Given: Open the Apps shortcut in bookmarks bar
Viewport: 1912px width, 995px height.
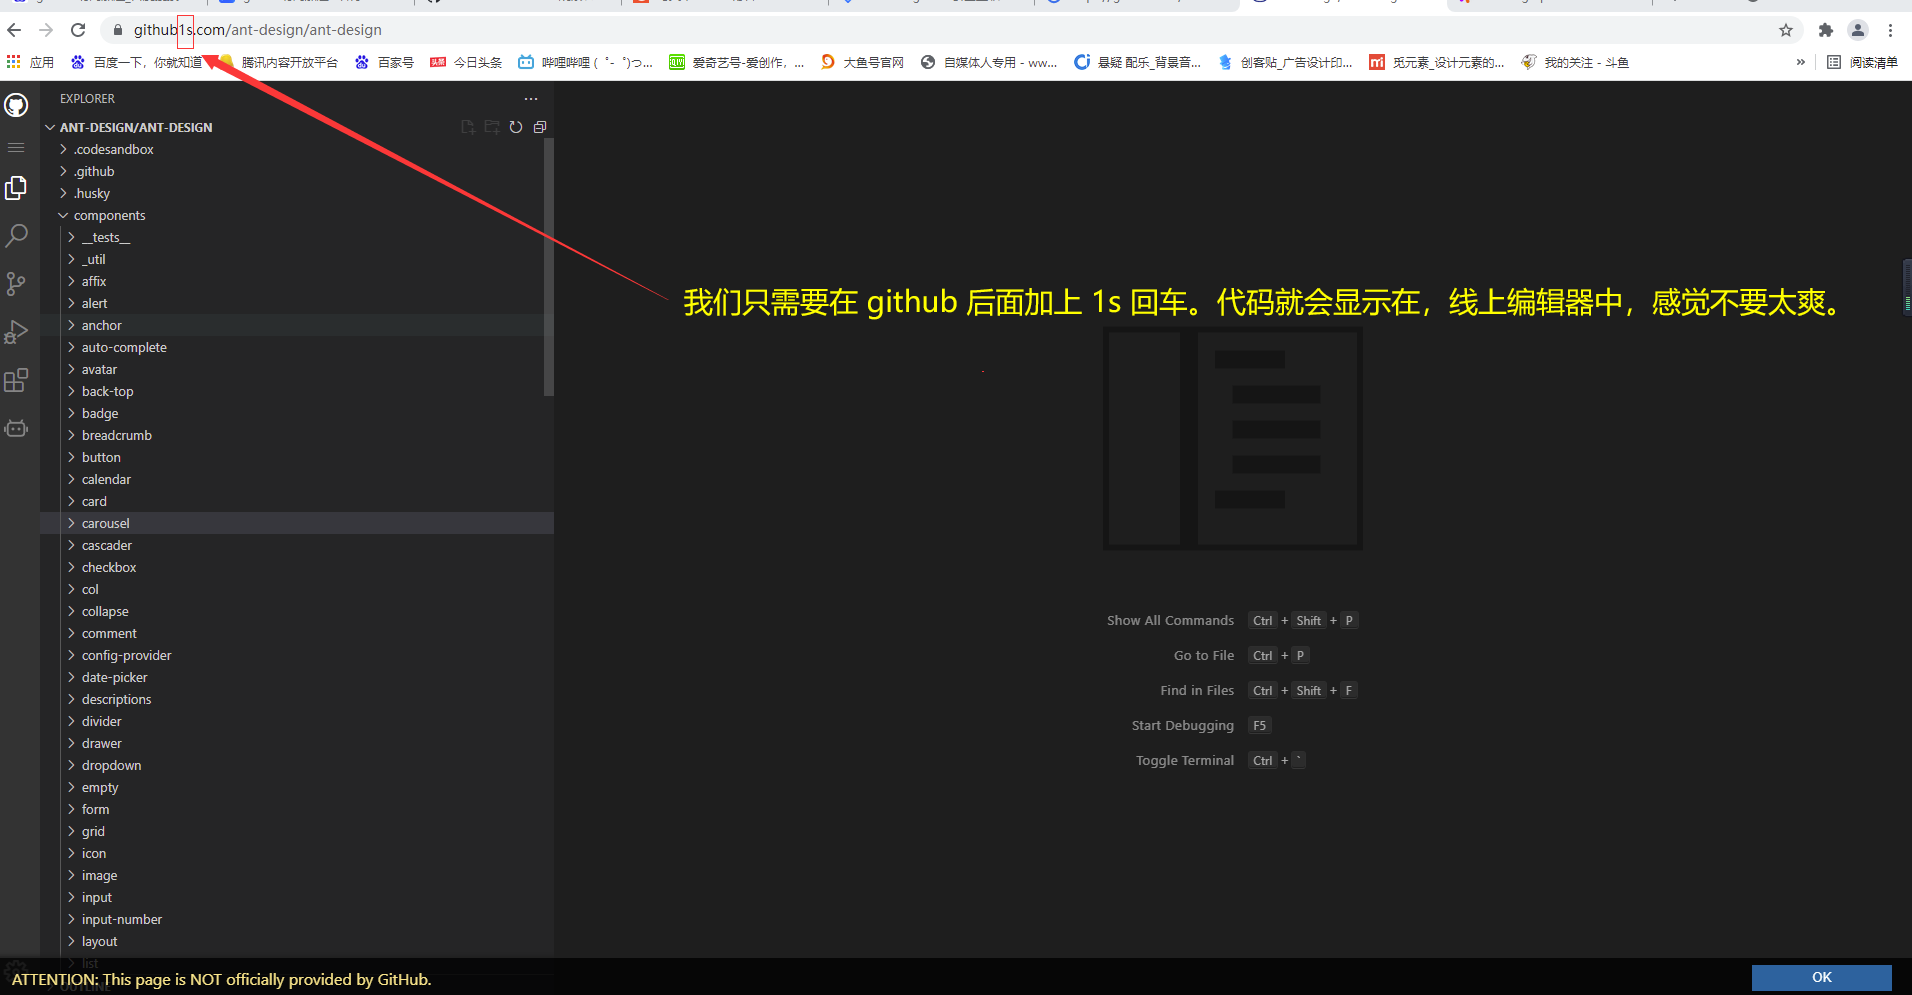Looking at the screenshot, I should (x=30, y=62).
